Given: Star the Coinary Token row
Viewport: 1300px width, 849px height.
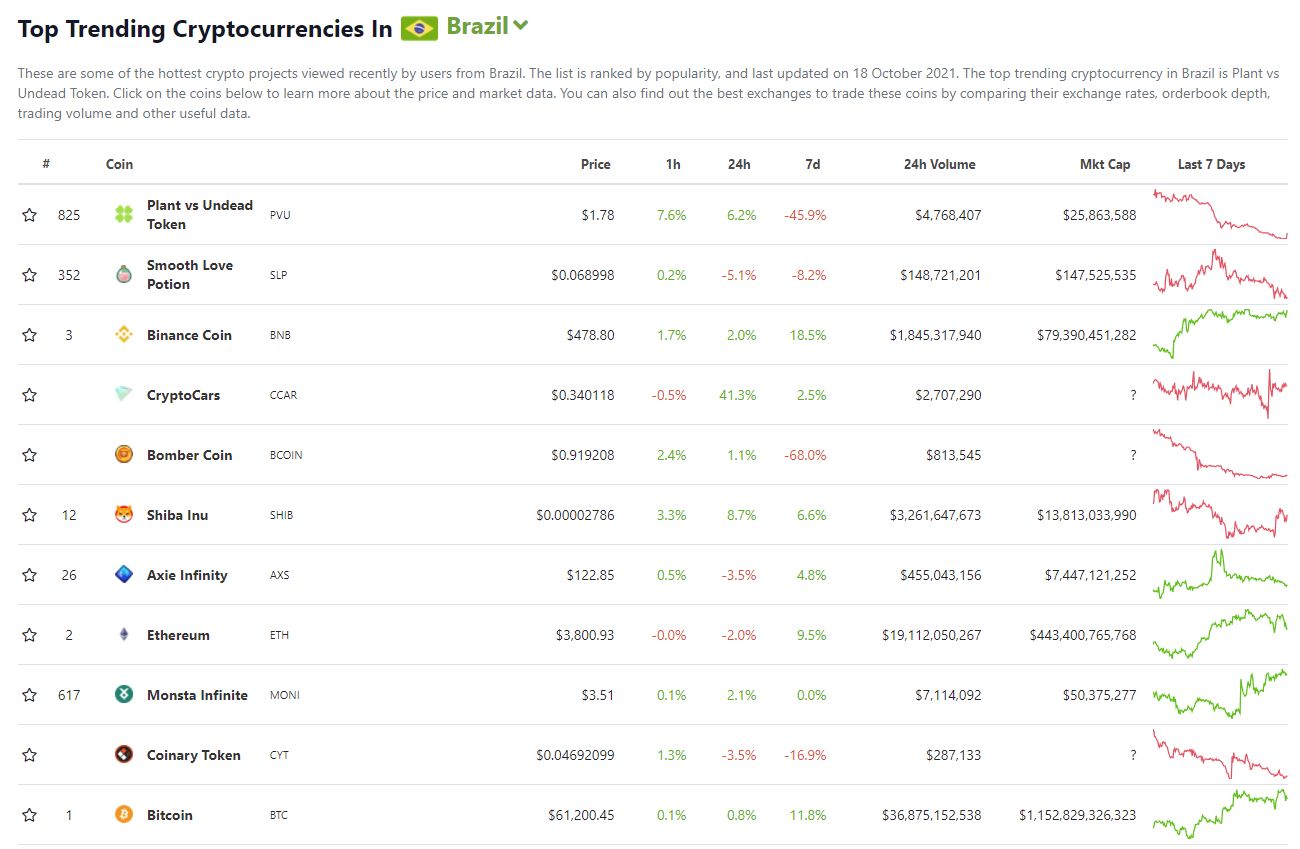Looking at the screenshot, I should tap(30, 754).
